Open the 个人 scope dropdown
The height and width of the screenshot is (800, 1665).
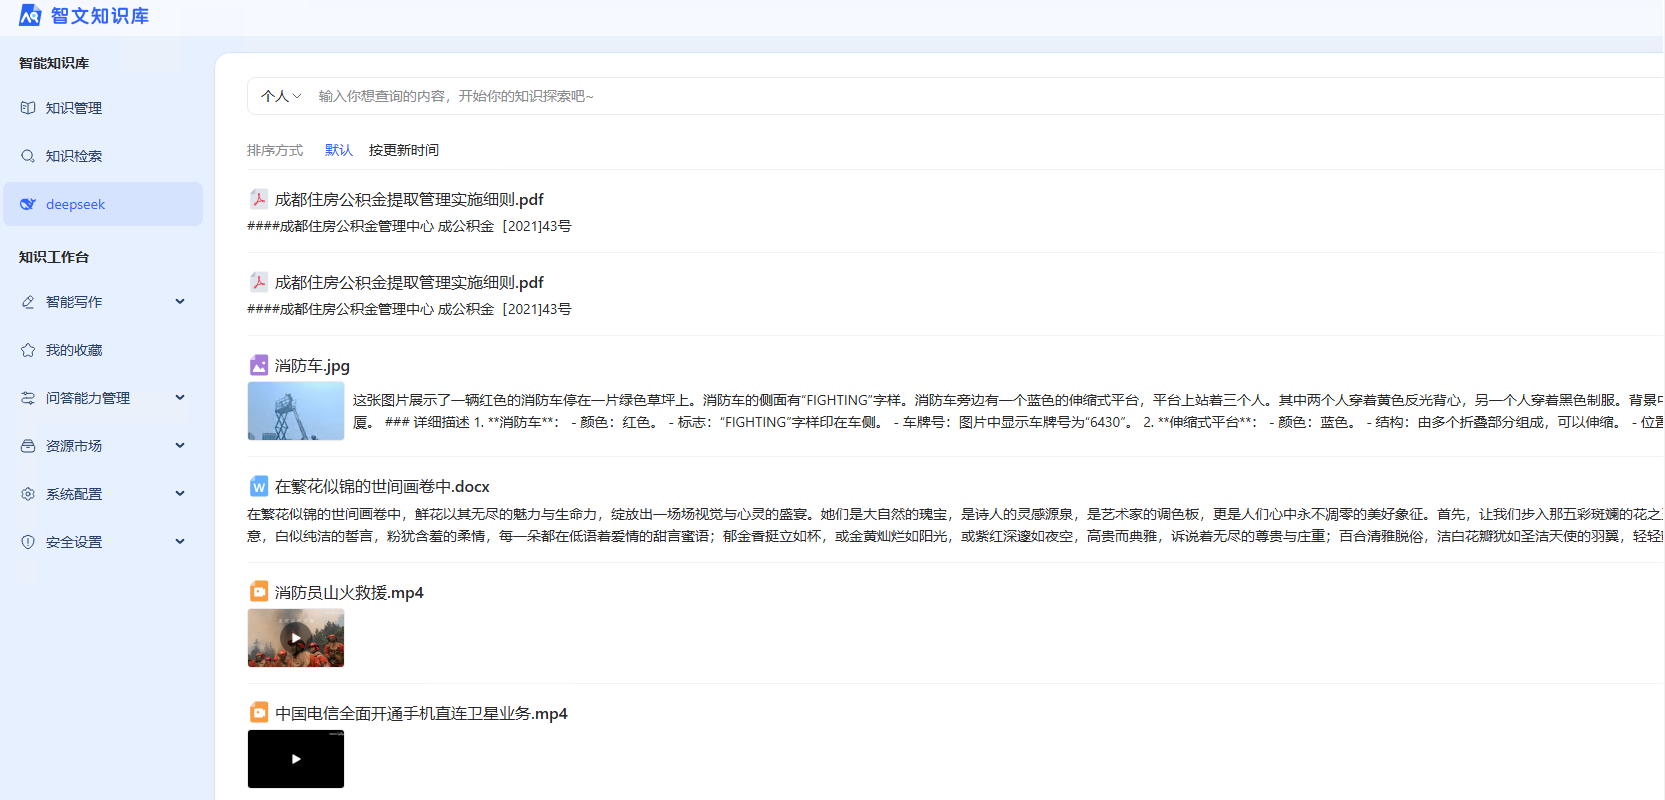281,96
